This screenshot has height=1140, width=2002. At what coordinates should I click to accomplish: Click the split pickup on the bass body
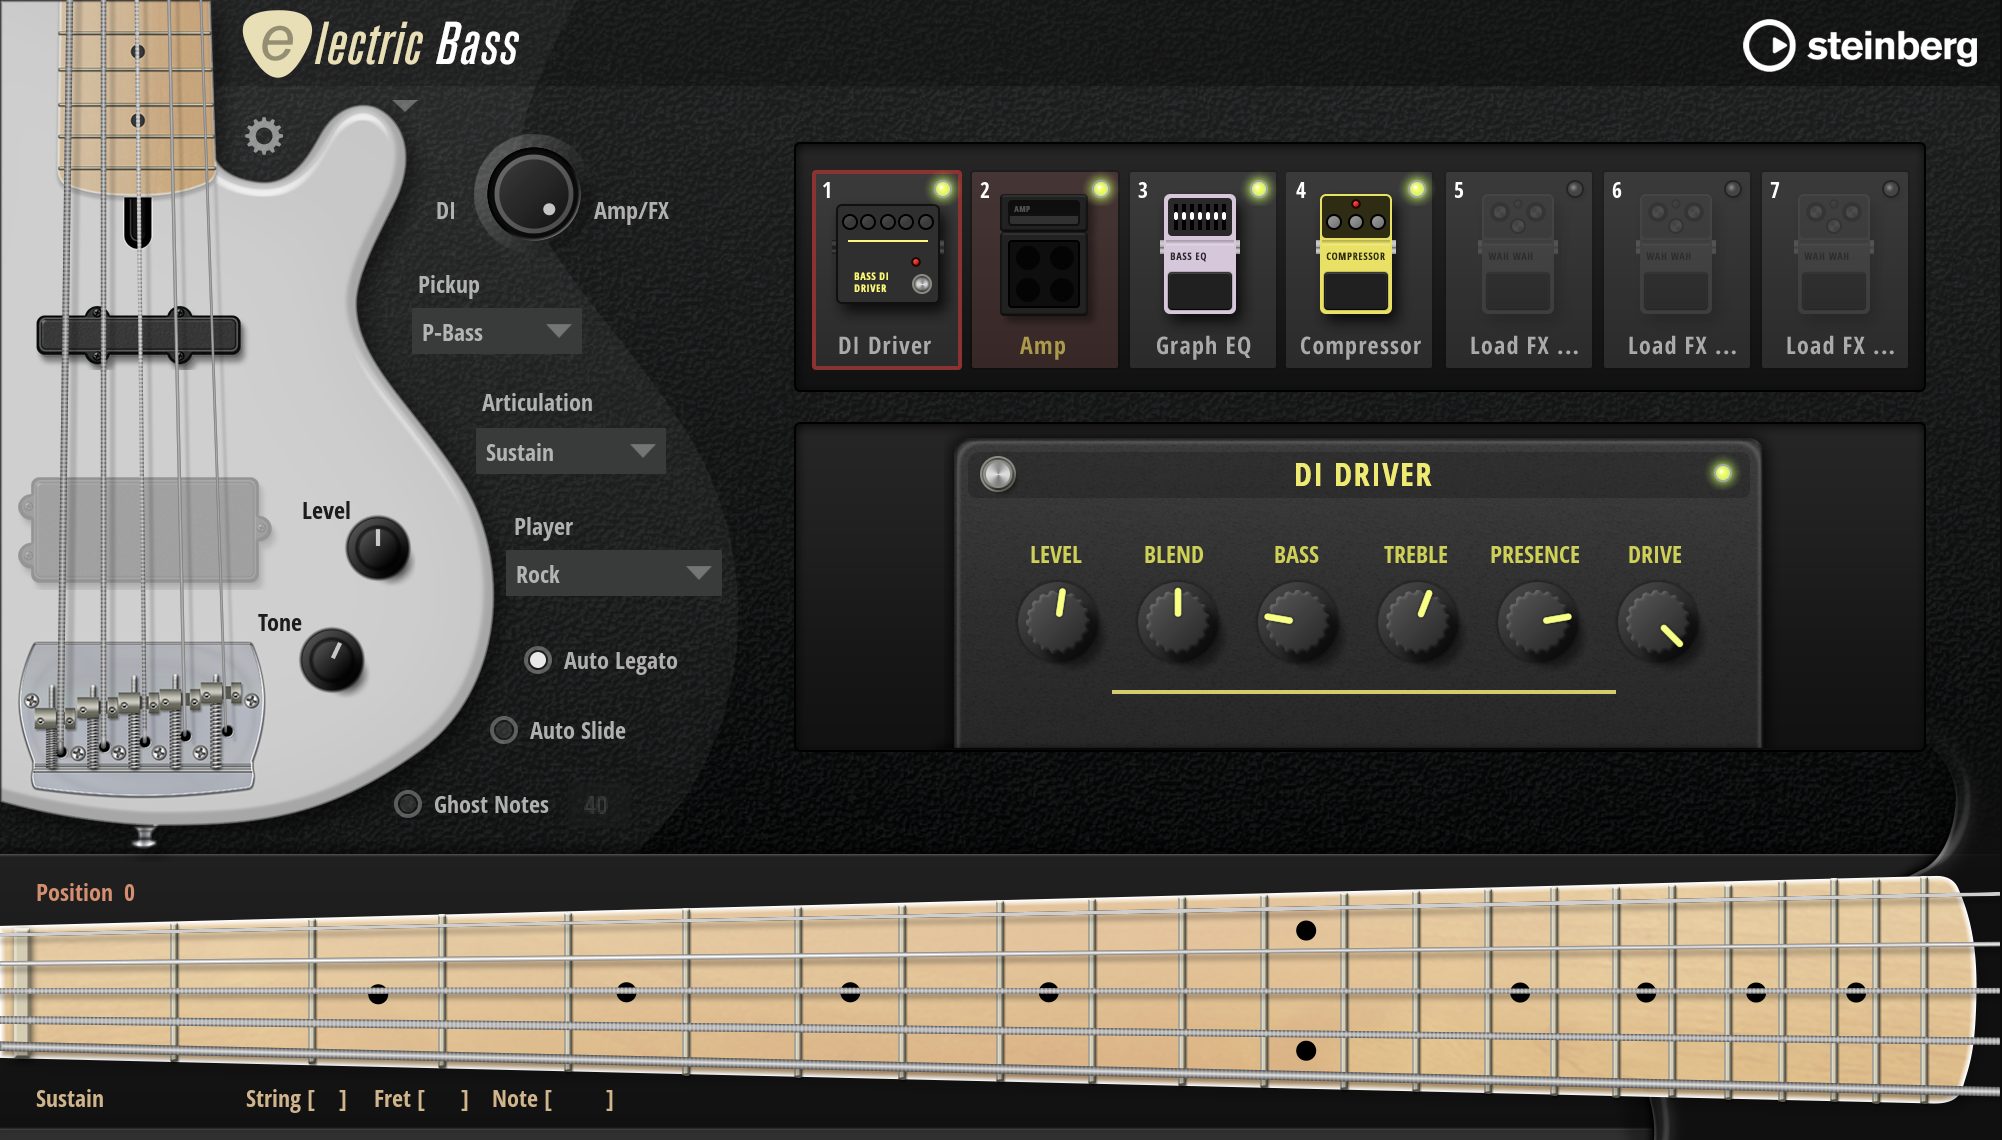(138, 335)
